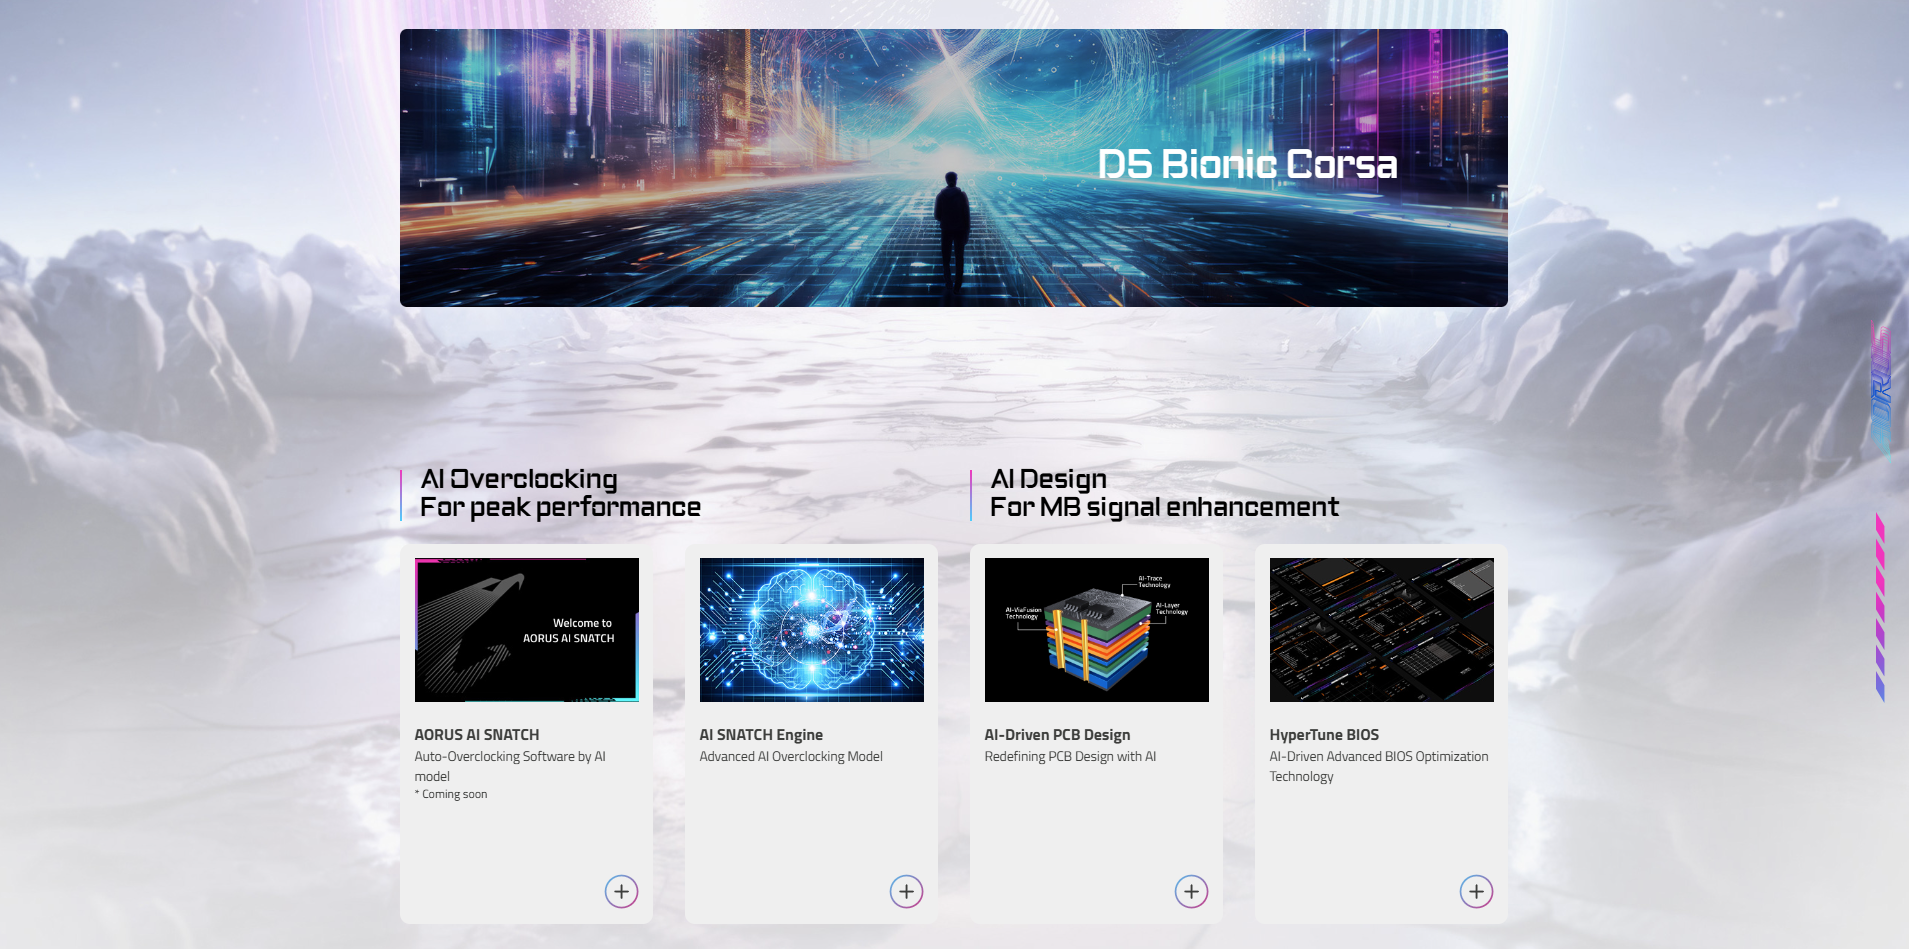Open the layered PCB stack thumbnail
This screenshot has width=1909, height=949.
click(x=1097, y=630)
